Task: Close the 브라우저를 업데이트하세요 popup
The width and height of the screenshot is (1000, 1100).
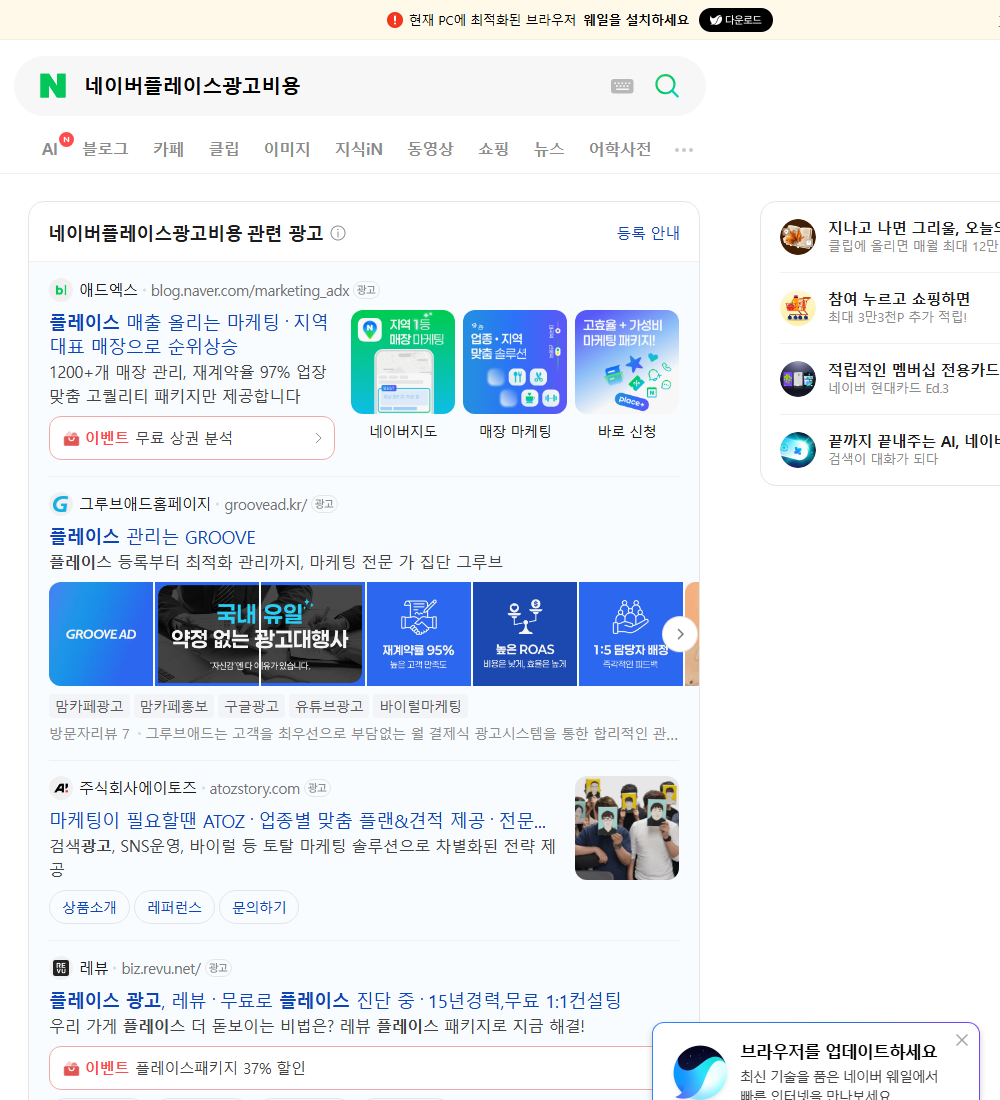Action: [x=961, y=1040]
